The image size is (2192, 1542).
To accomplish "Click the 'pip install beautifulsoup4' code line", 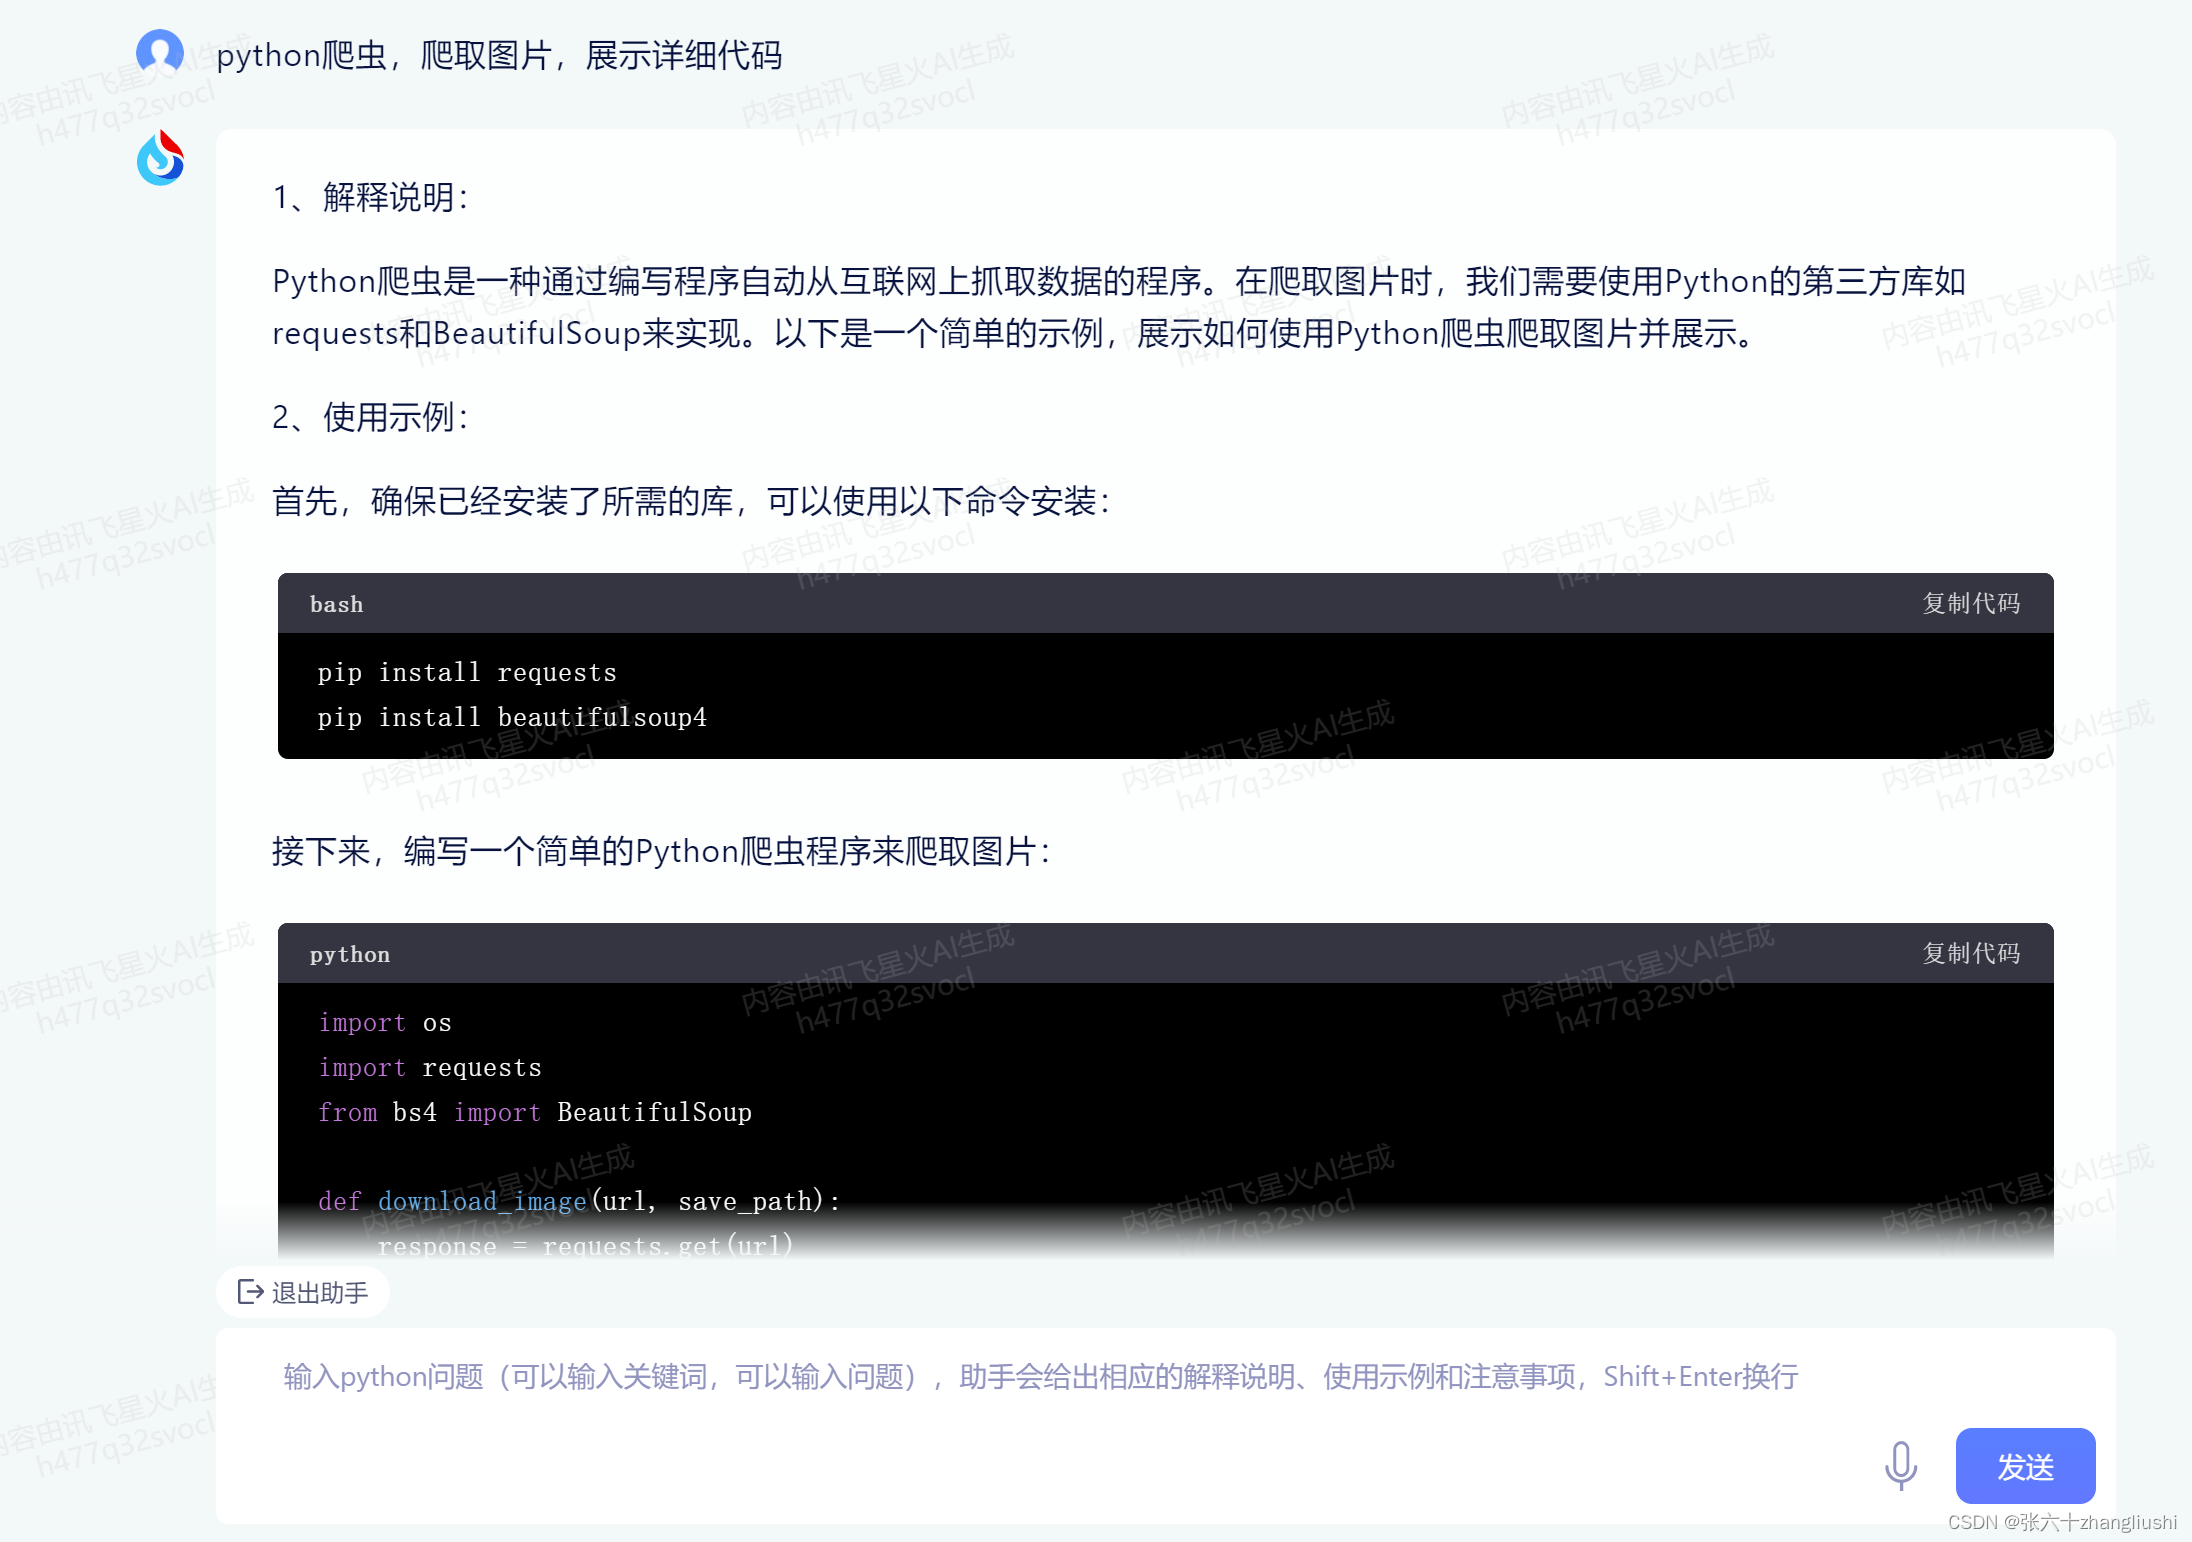I will pyautogui.click(x=512, y=717).
